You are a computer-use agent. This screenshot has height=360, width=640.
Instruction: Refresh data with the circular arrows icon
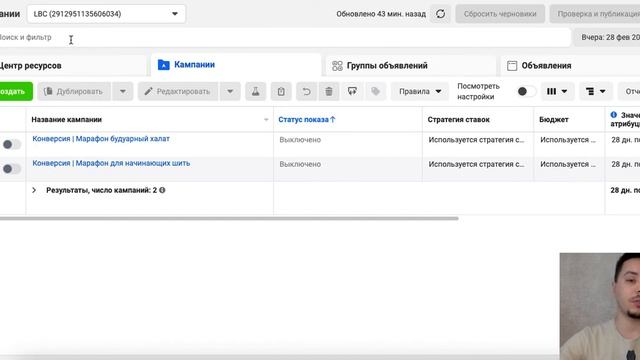click(x=440, y=14)
